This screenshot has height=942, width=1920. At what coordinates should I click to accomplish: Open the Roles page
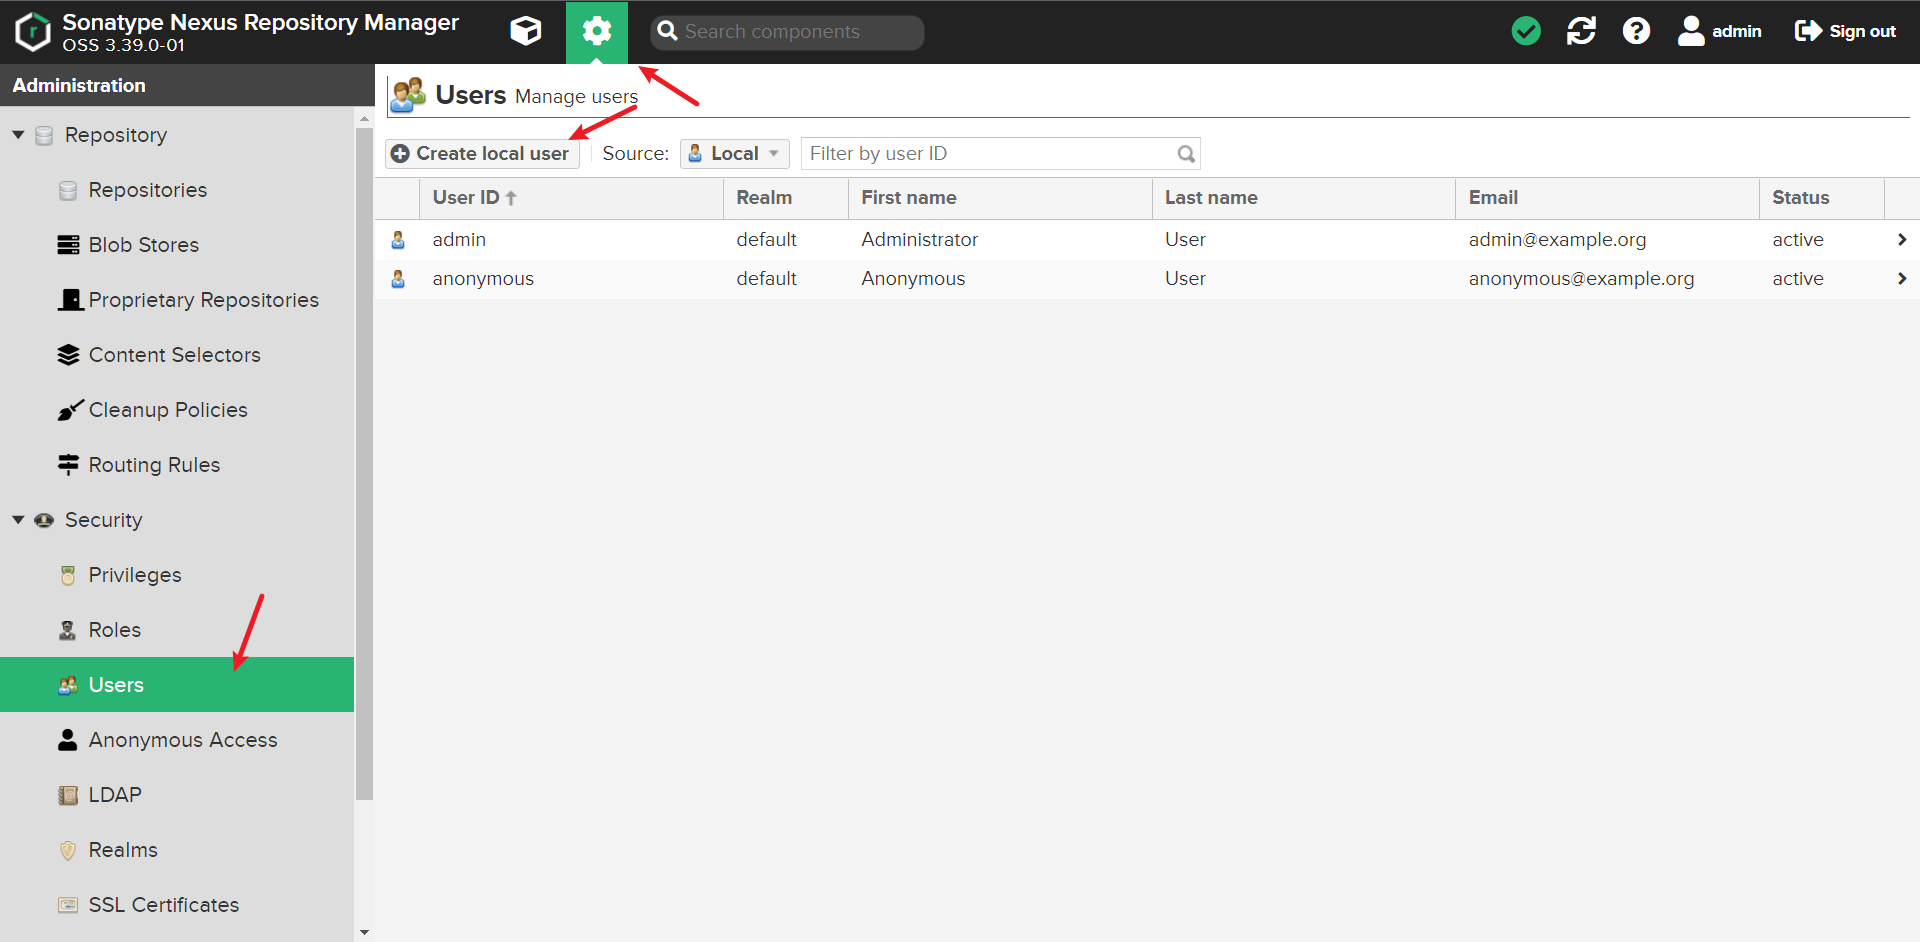click(x=115, y=630)
